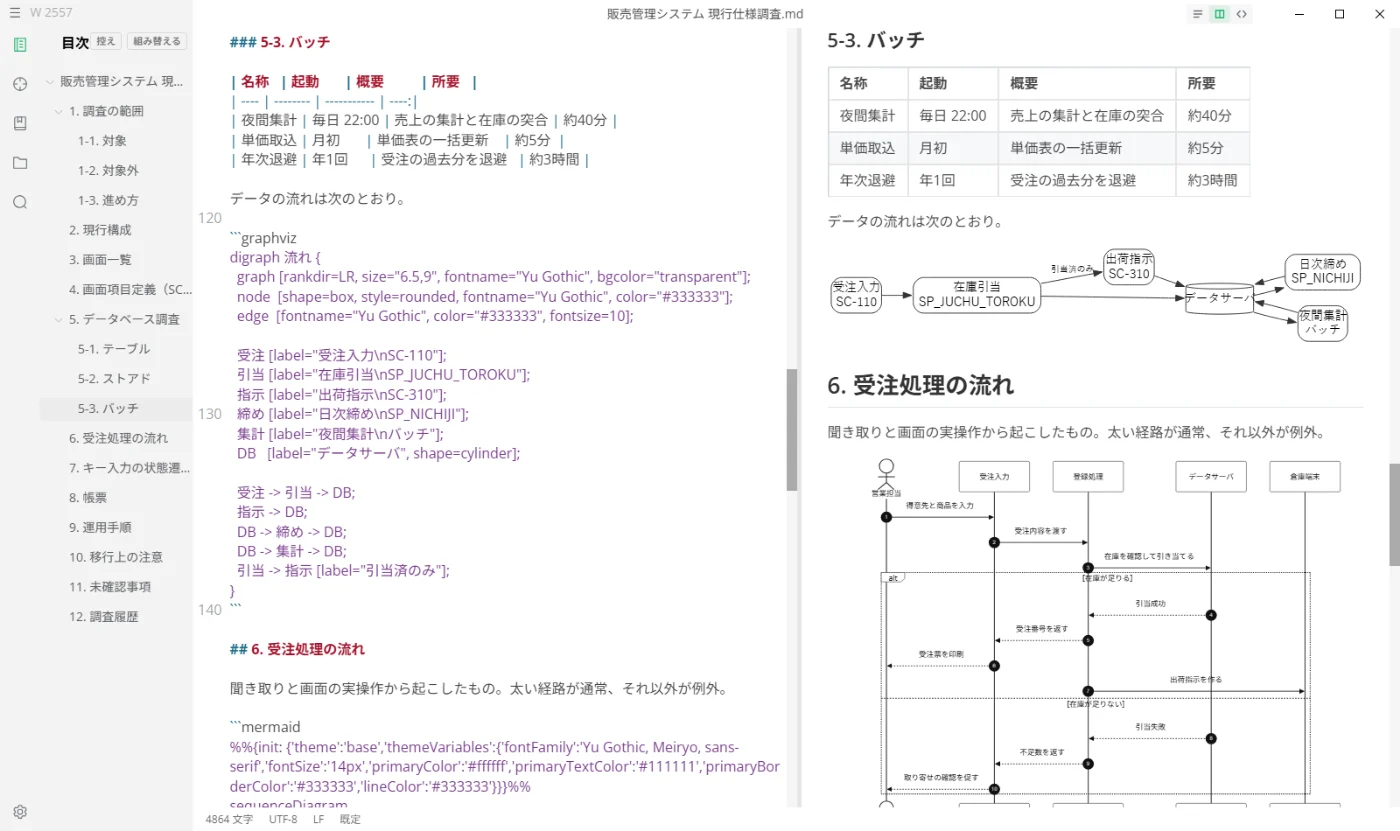Viewport: 1400px width, 831px height.
Task: Click the ### 5-3. バッチ heading in editor
Action: [280, 42]
